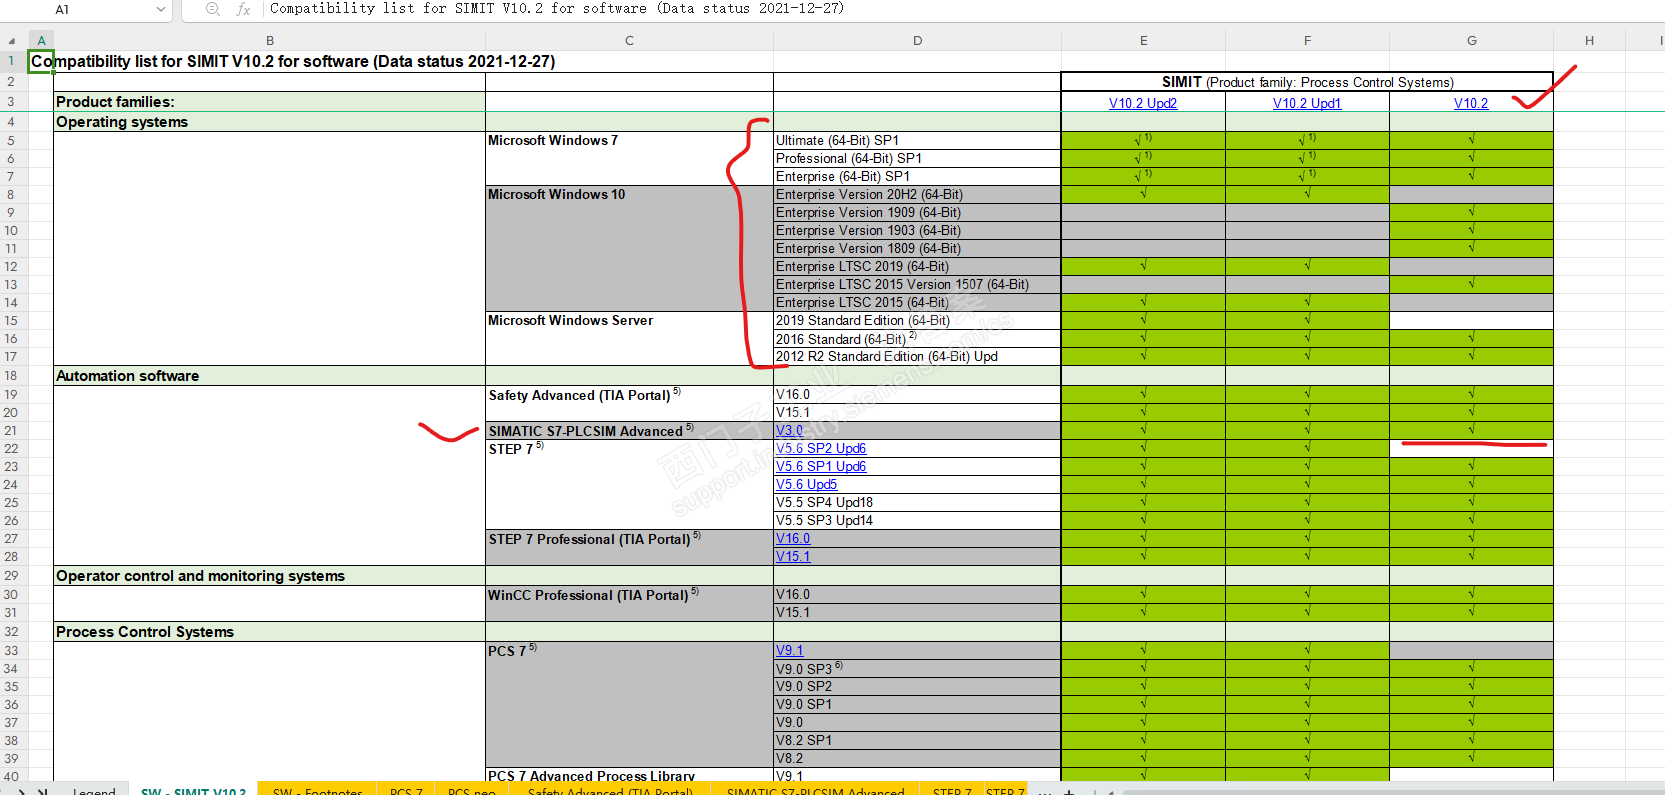The image size is (1665, 795).
Task: Select 'Operator control and monitoring systems' cell
Action: click(x=270, y=576)
